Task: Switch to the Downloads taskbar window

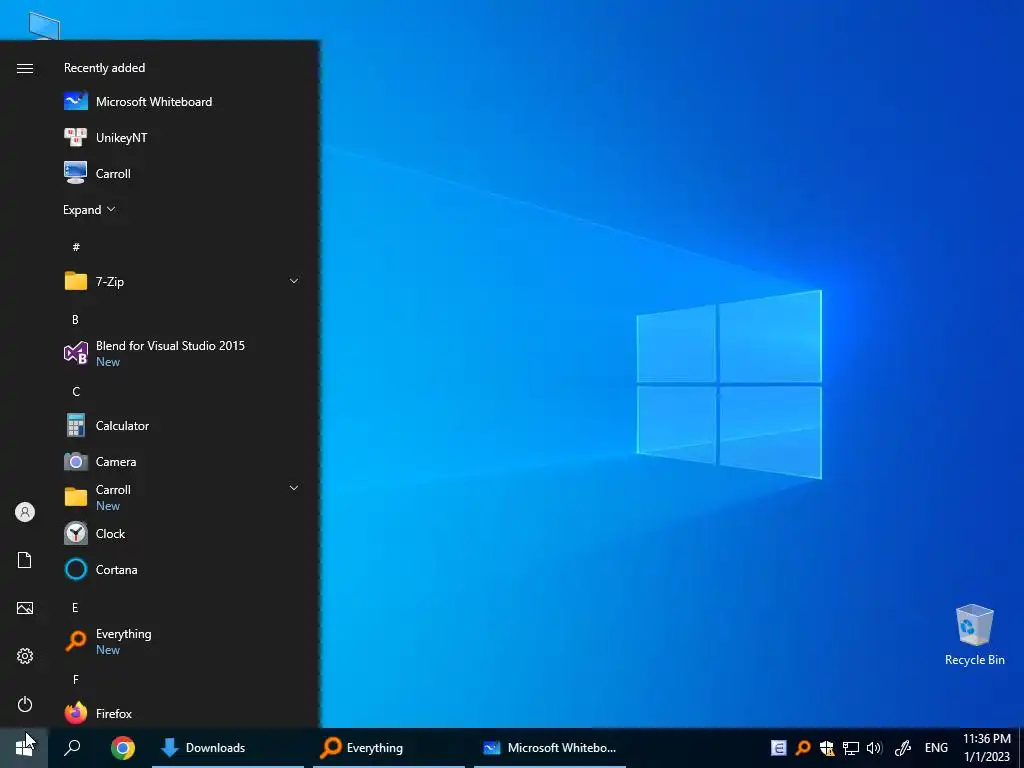Action: pos(228,748)
